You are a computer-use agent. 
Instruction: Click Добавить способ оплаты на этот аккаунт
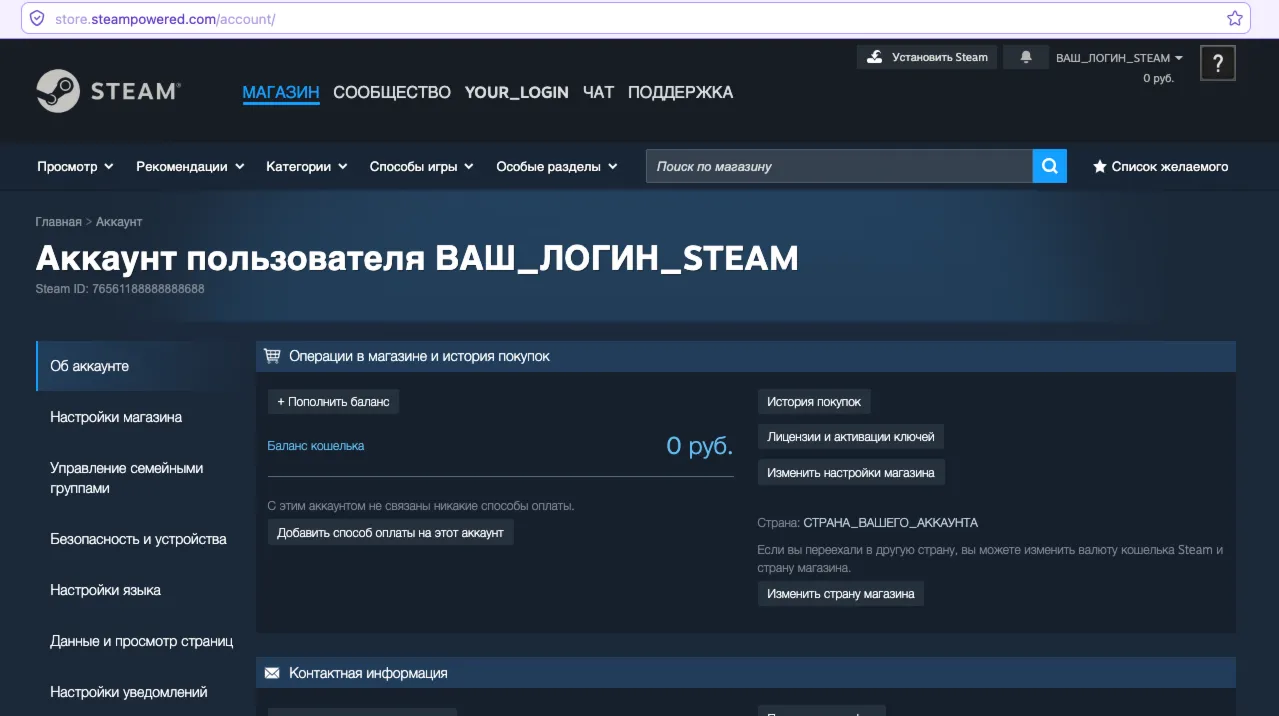(x=390, y=533)
